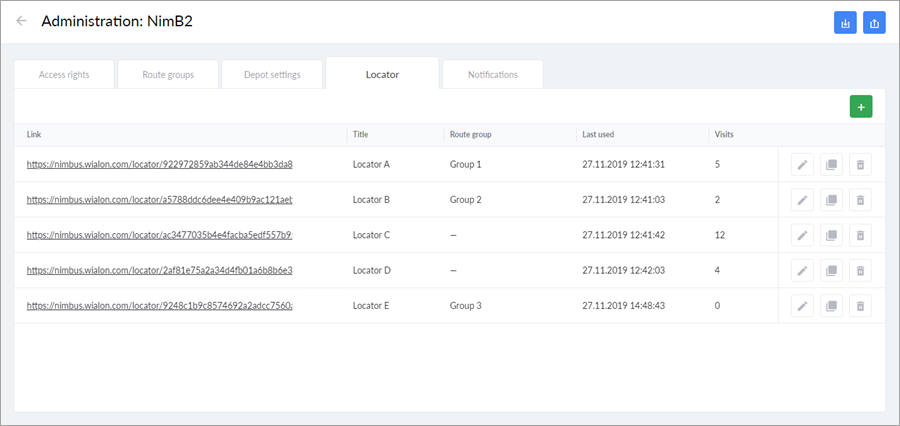The width and height of the screenshot is (900, 426).
Task: Add a new locator with plus button
Action: [860, 107]
